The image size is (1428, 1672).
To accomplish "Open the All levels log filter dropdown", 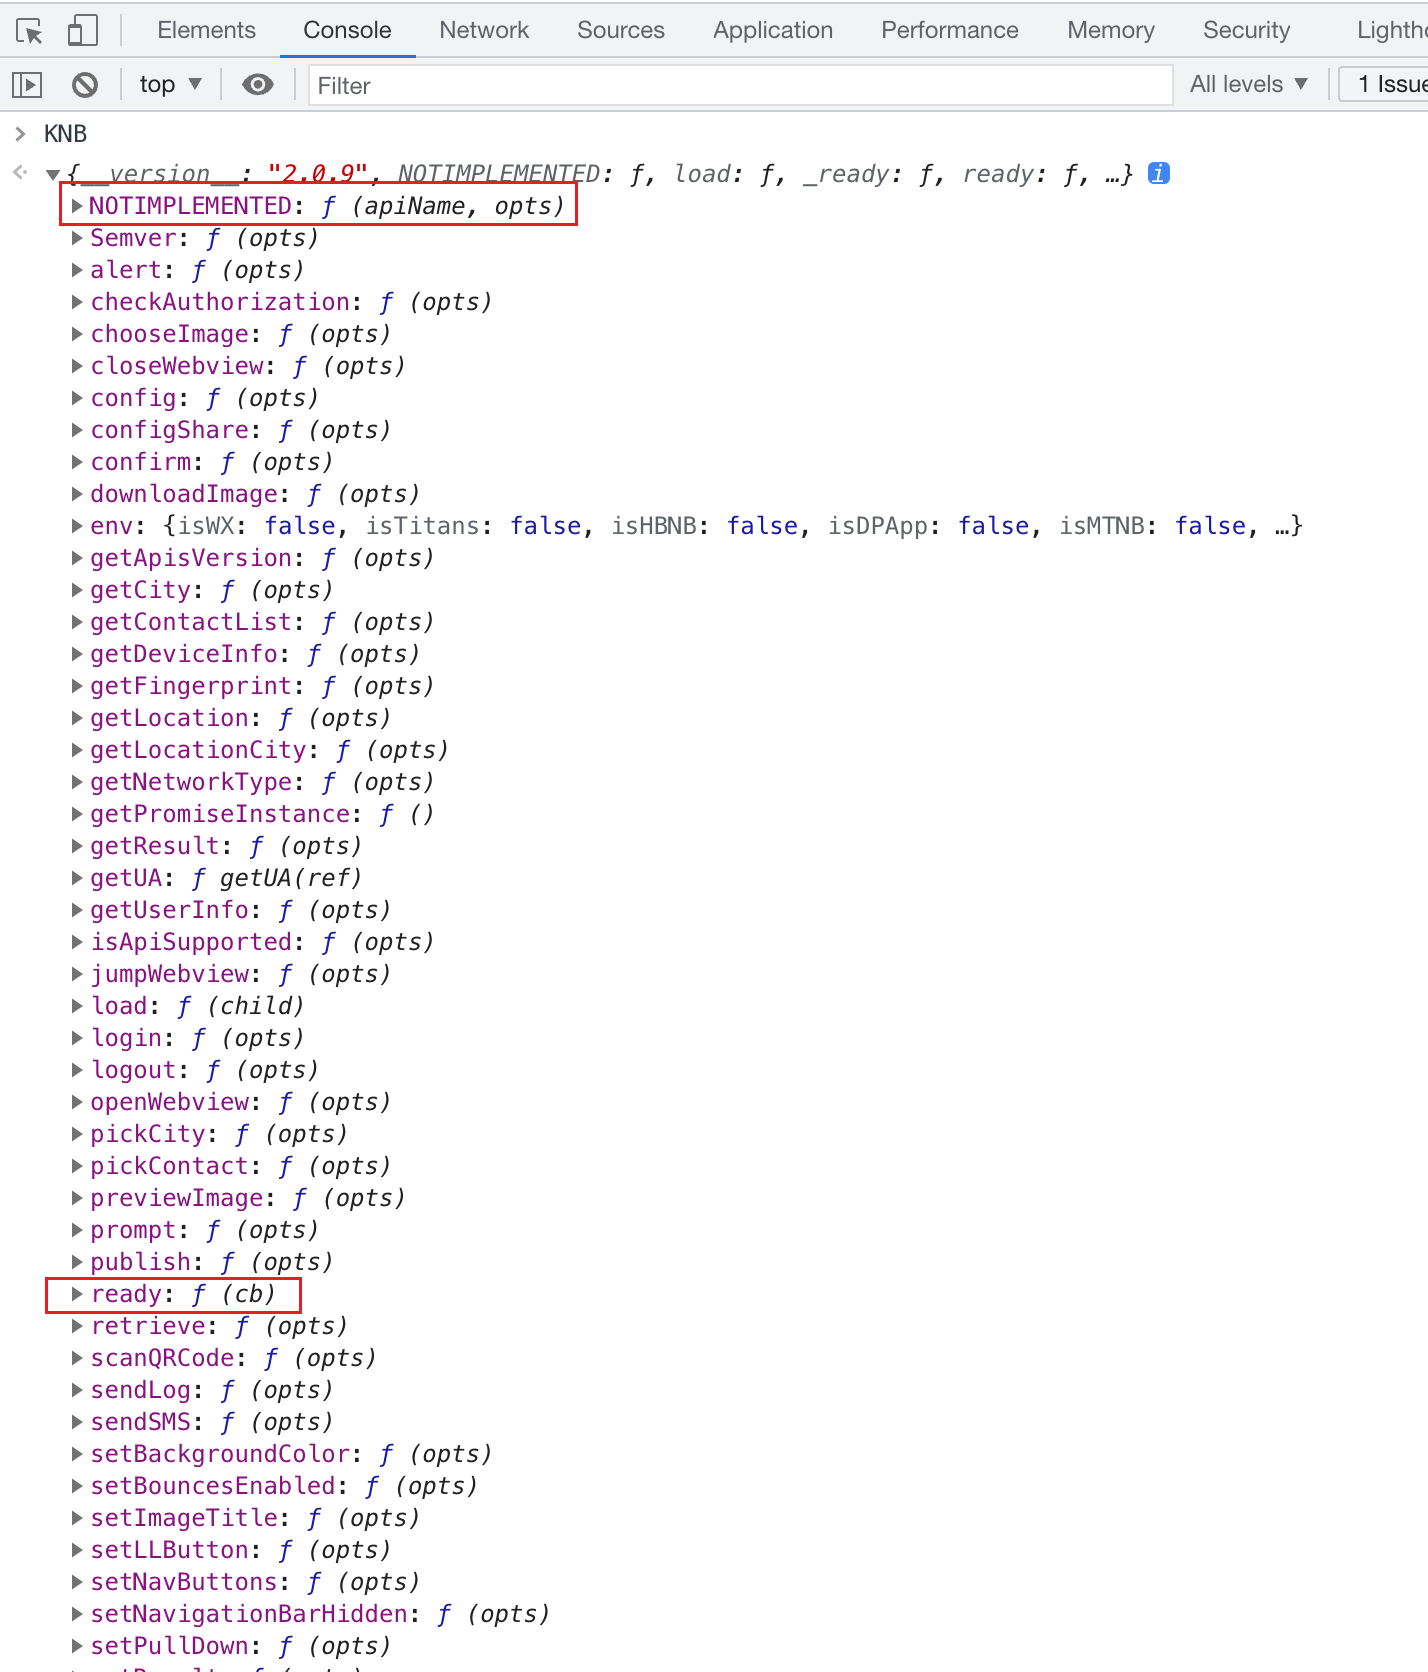I will [x=1248, y=85].
